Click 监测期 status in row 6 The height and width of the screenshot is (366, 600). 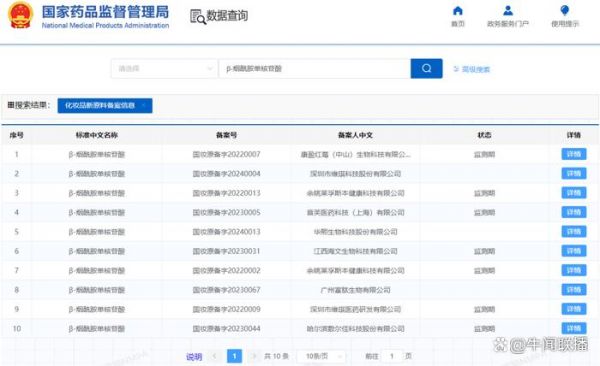484,252
